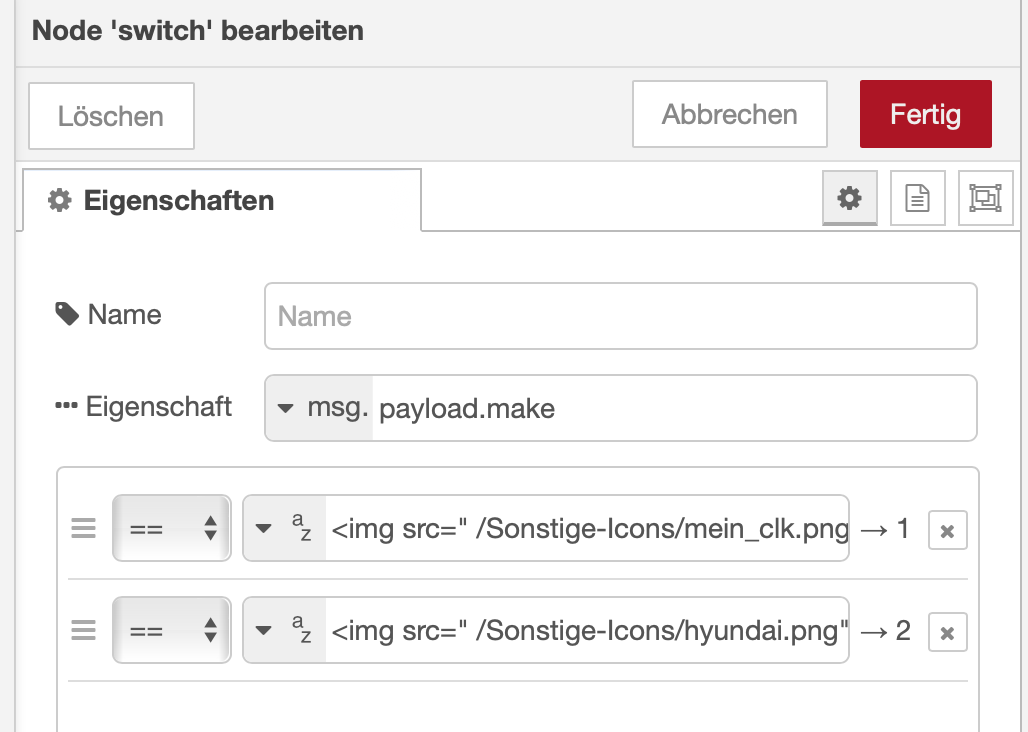This screenshot has width=1028, height=732.
Task: Click the payload.make property field
Action: click(x=670, y=408)
